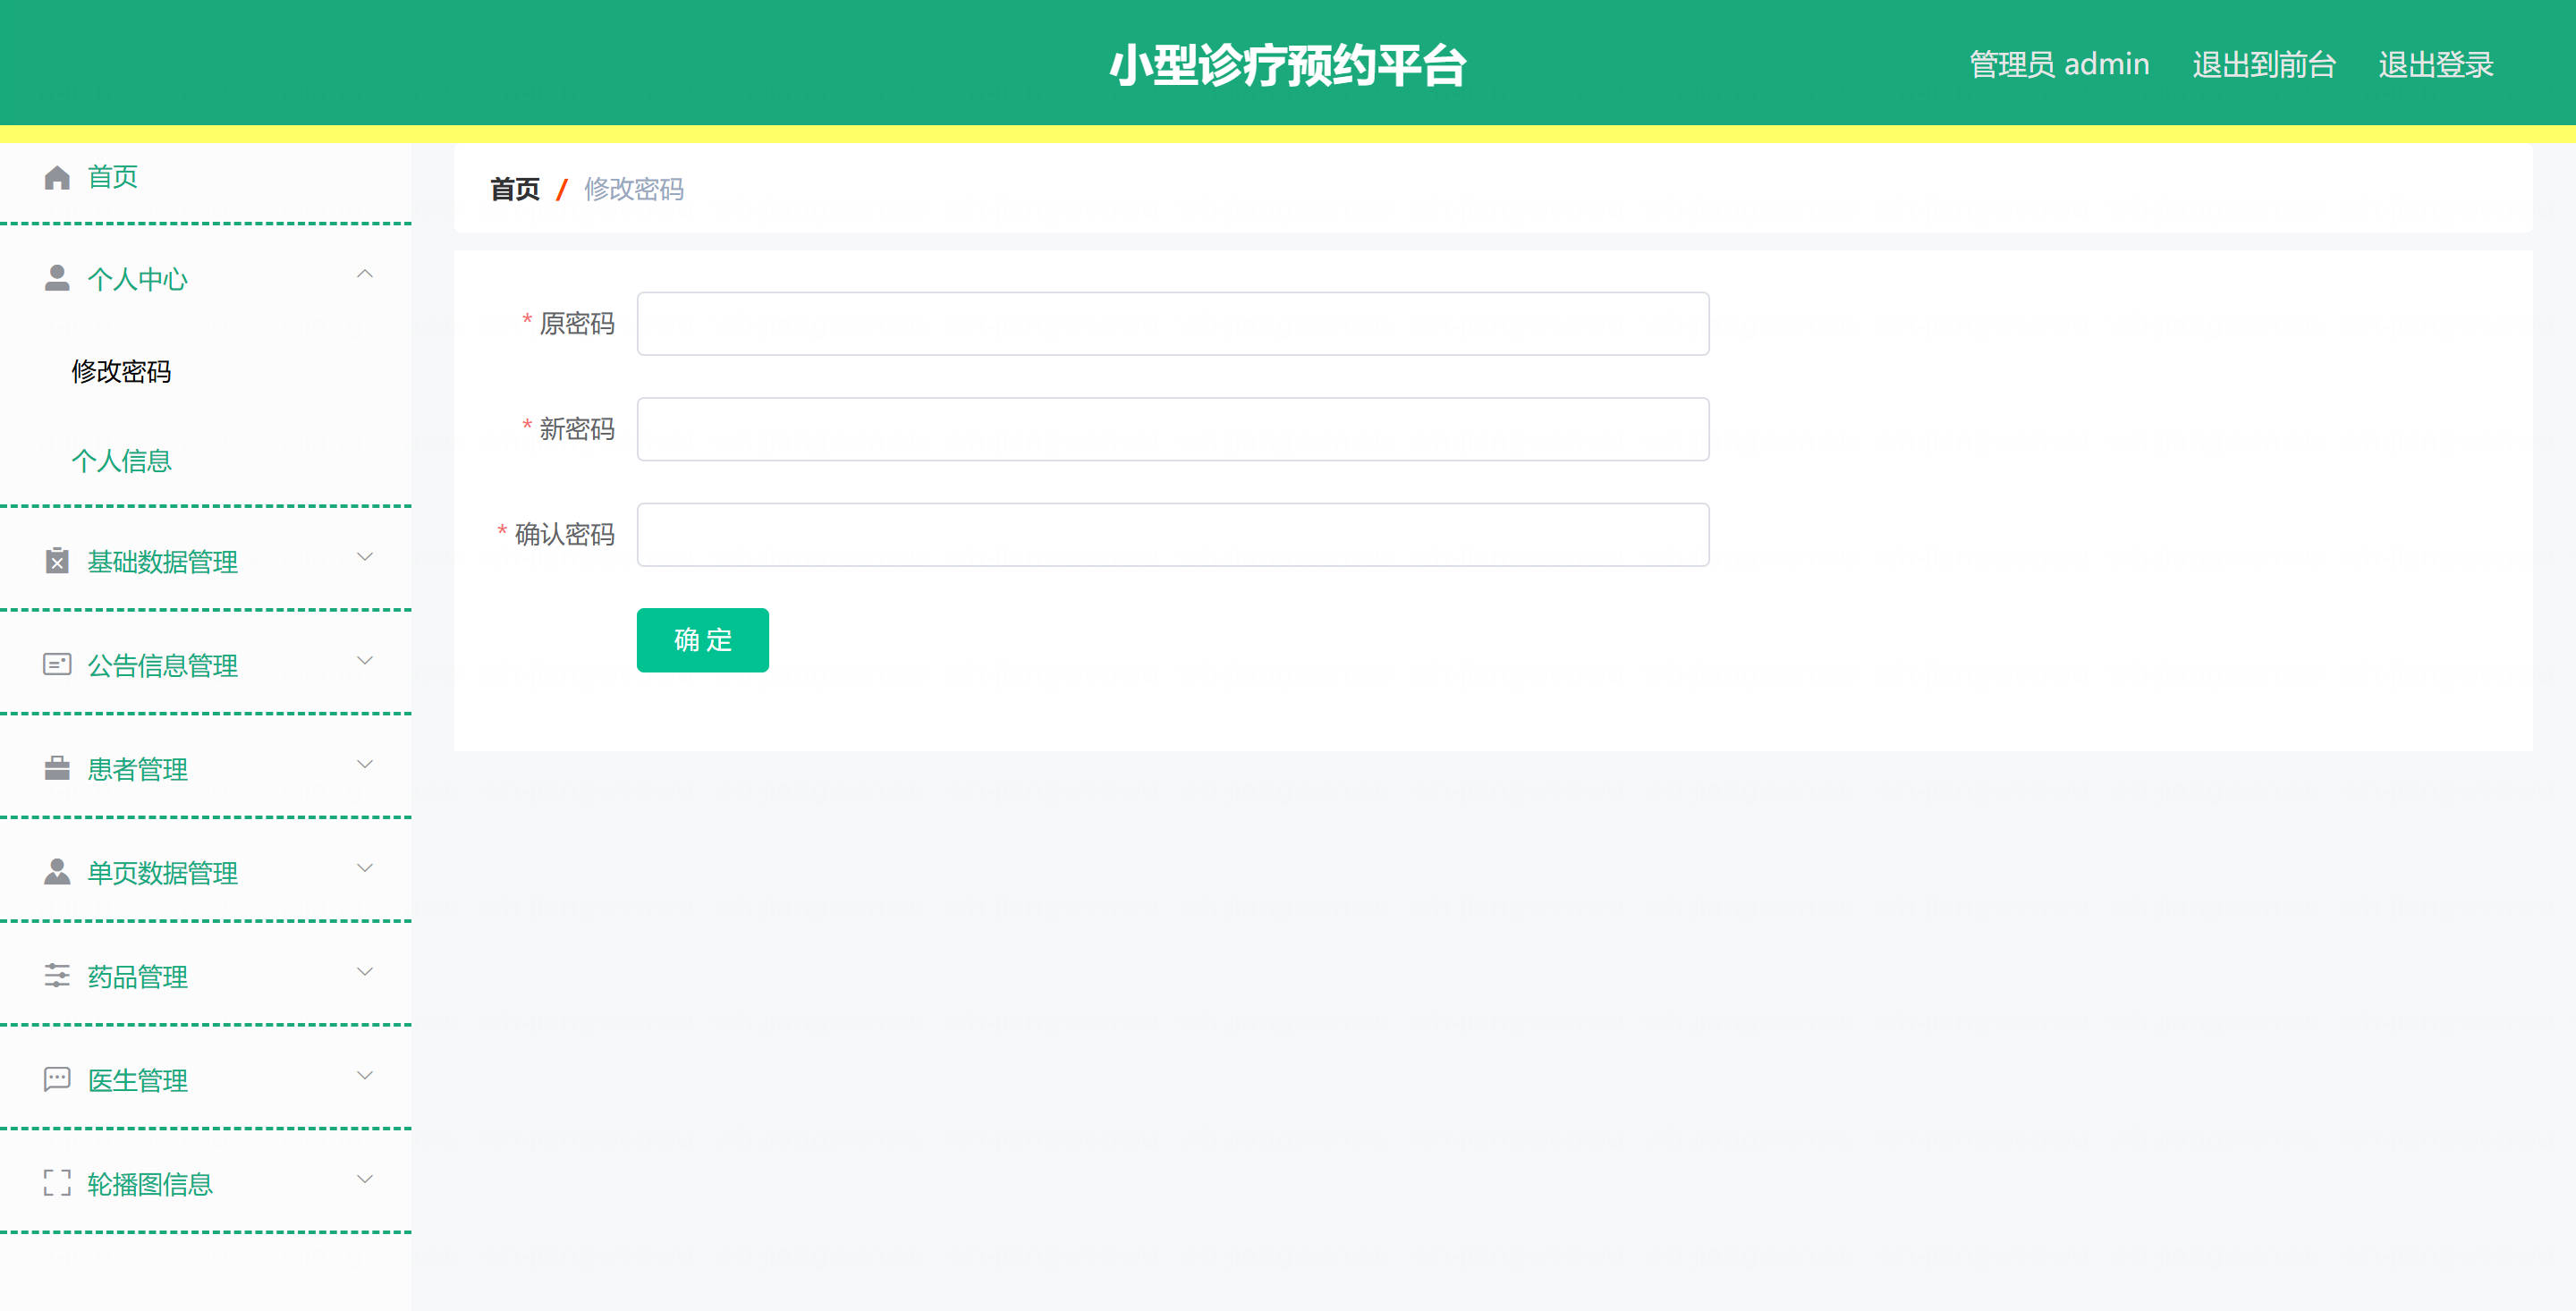This screenshot has height=1311, width=2576.
Task: Click the person icon for 单页数据管理
Action: 57,872
